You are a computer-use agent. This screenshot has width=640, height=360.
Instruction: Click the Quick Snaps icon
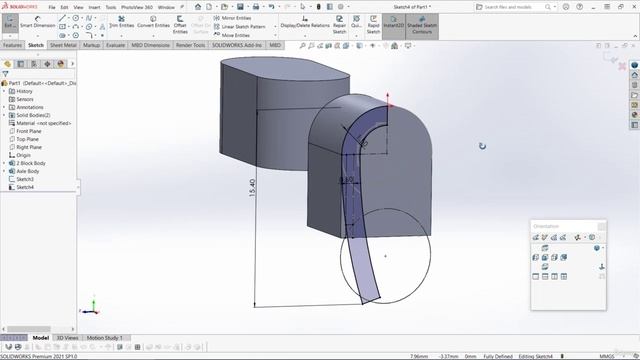click(356, 22)
